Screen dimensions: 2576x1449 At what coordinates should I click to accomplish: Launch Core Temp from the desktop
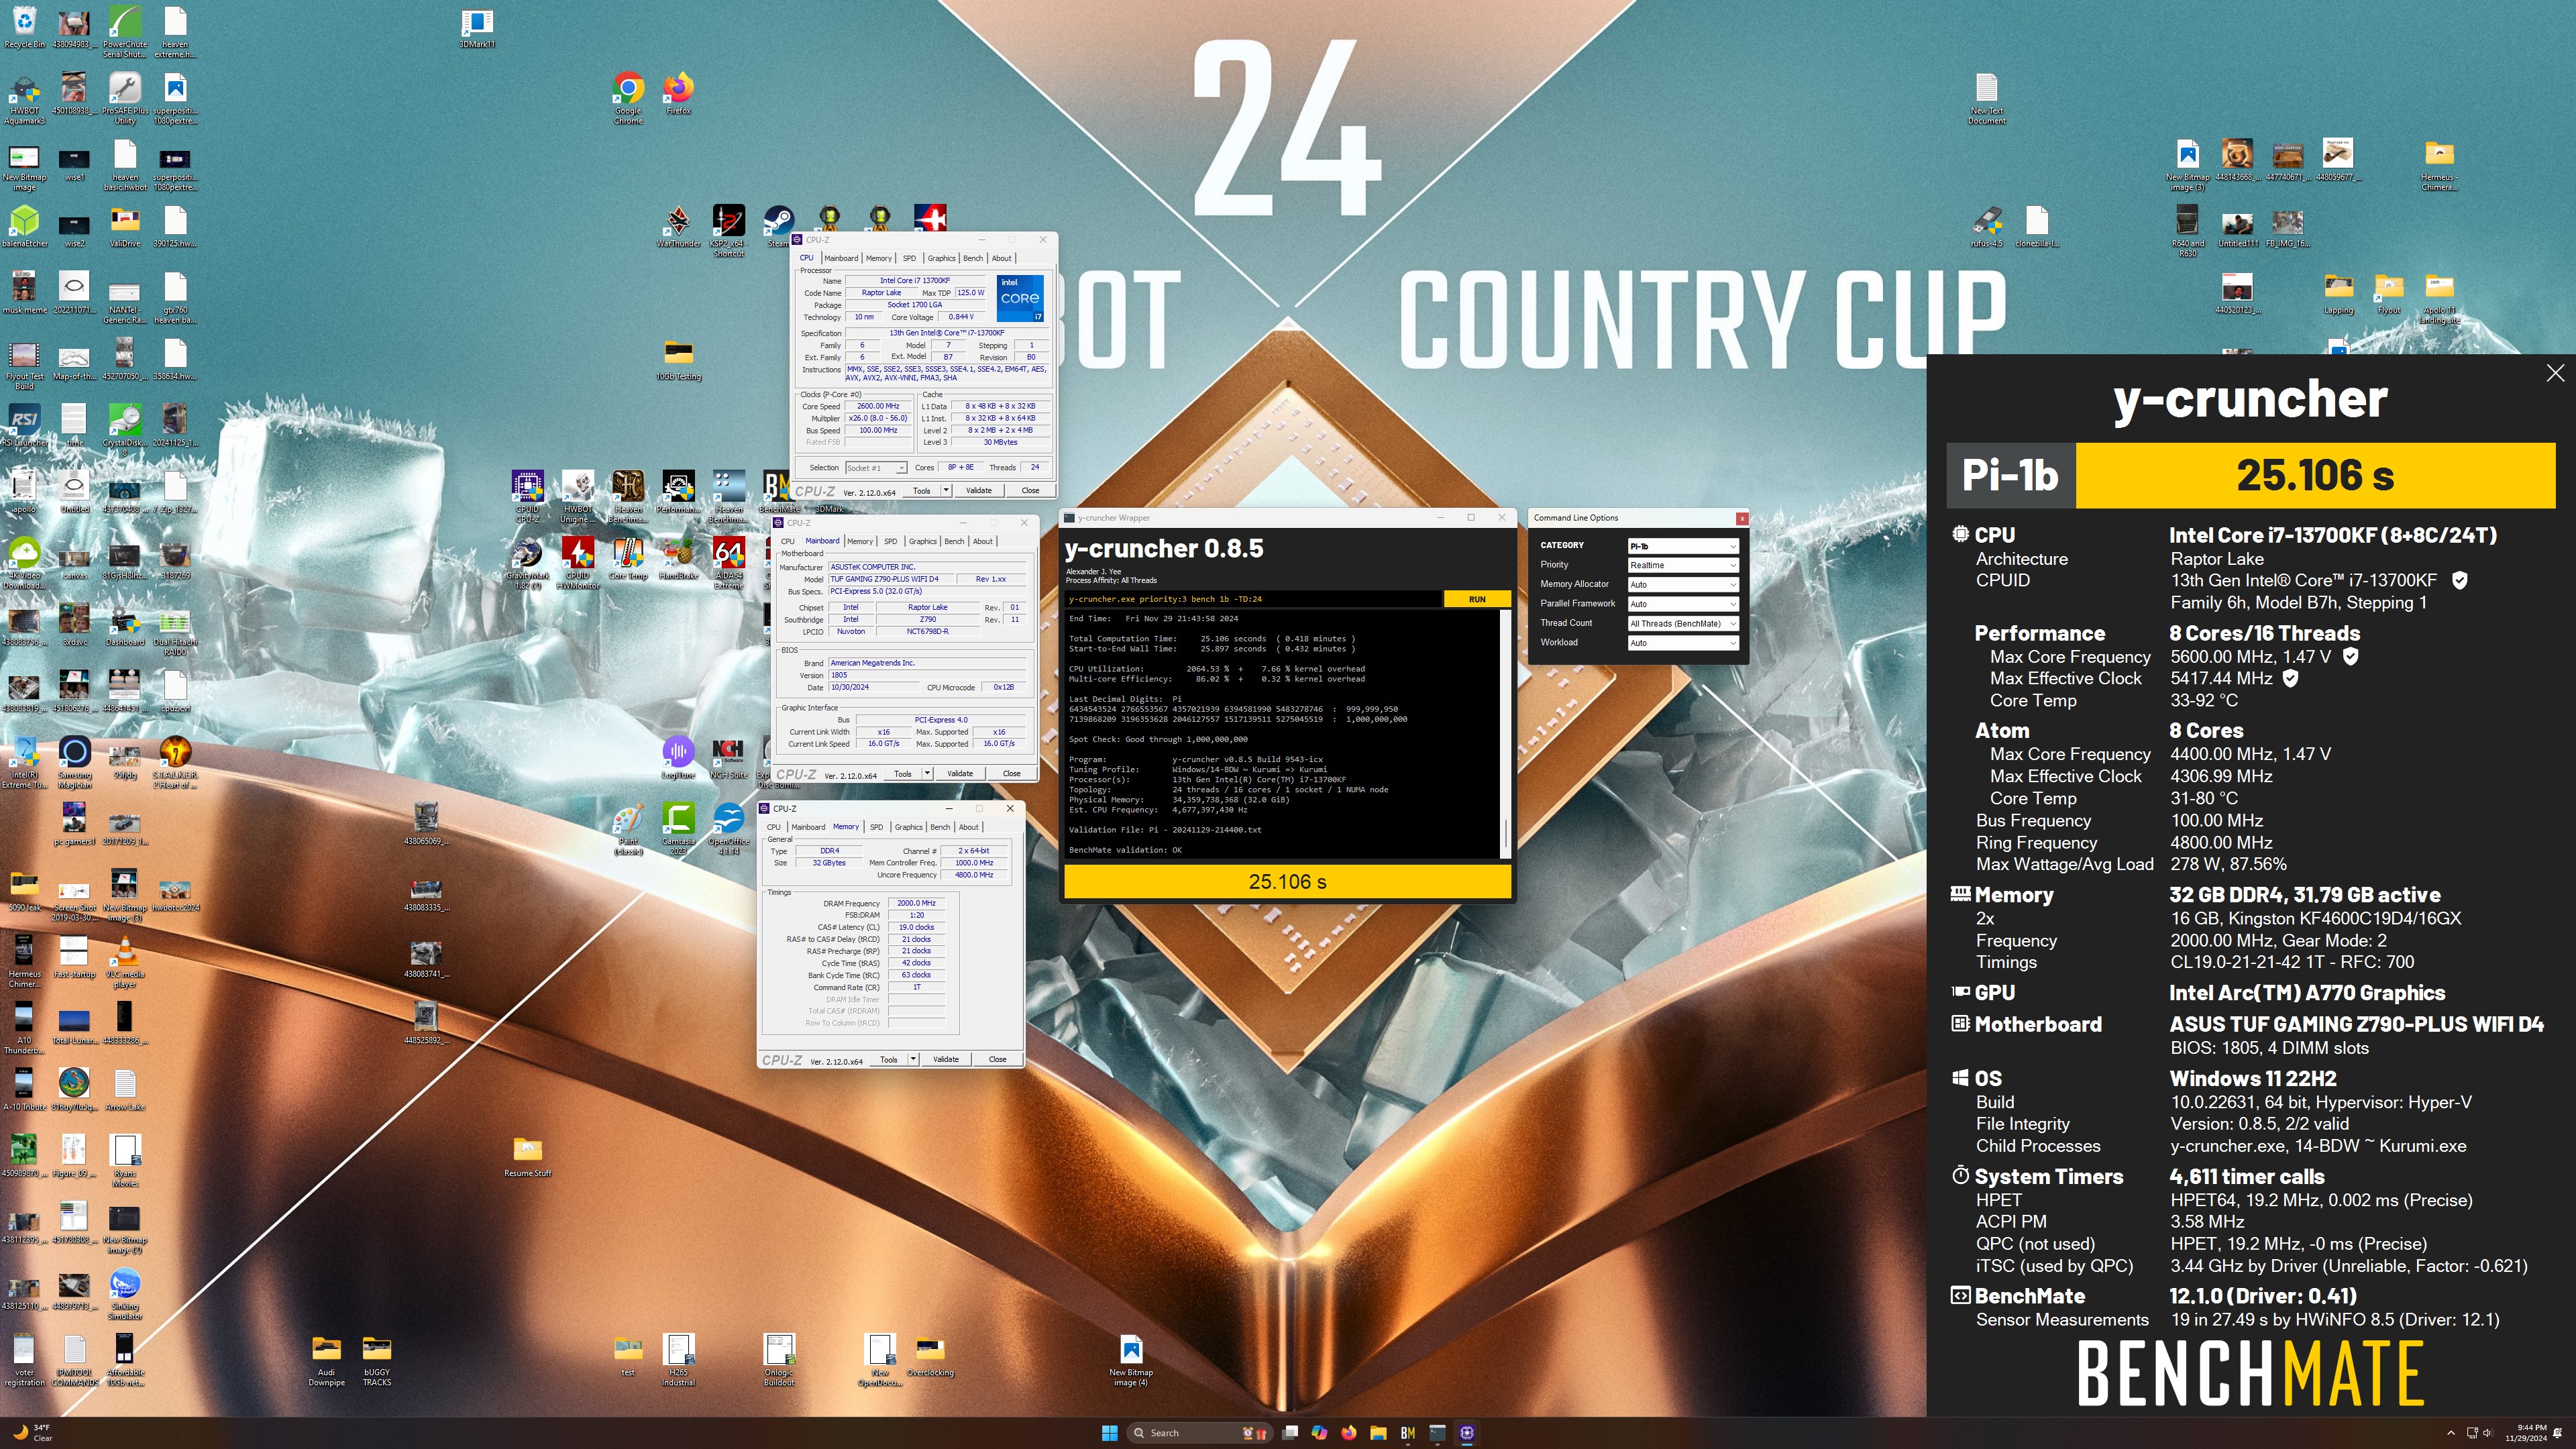pyautogui.click(x=628, y=558)
